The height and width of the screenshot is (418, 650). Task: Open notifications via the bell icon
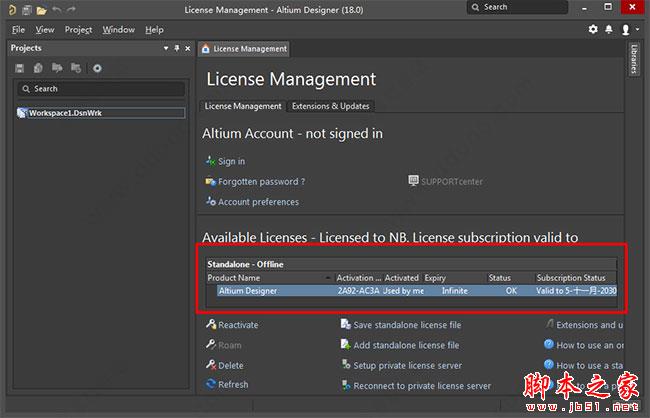click(609, 30)
